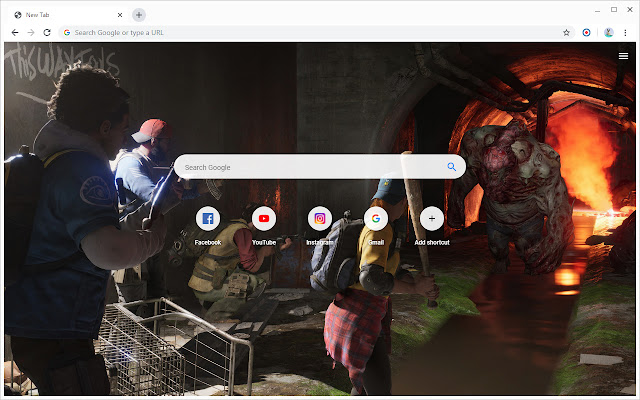Reload the page with the refresh icon

47,32
